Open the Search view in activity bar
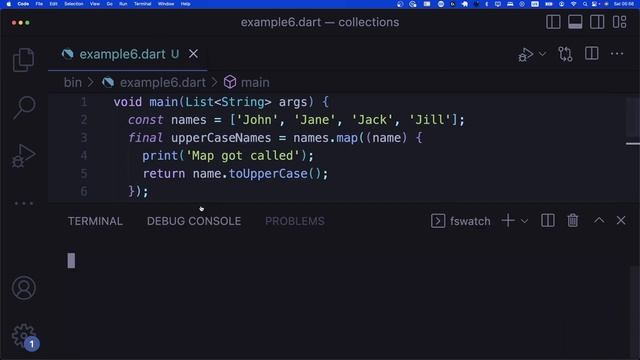The height and width of the screenshot is (360, 640). click(24, 107)
